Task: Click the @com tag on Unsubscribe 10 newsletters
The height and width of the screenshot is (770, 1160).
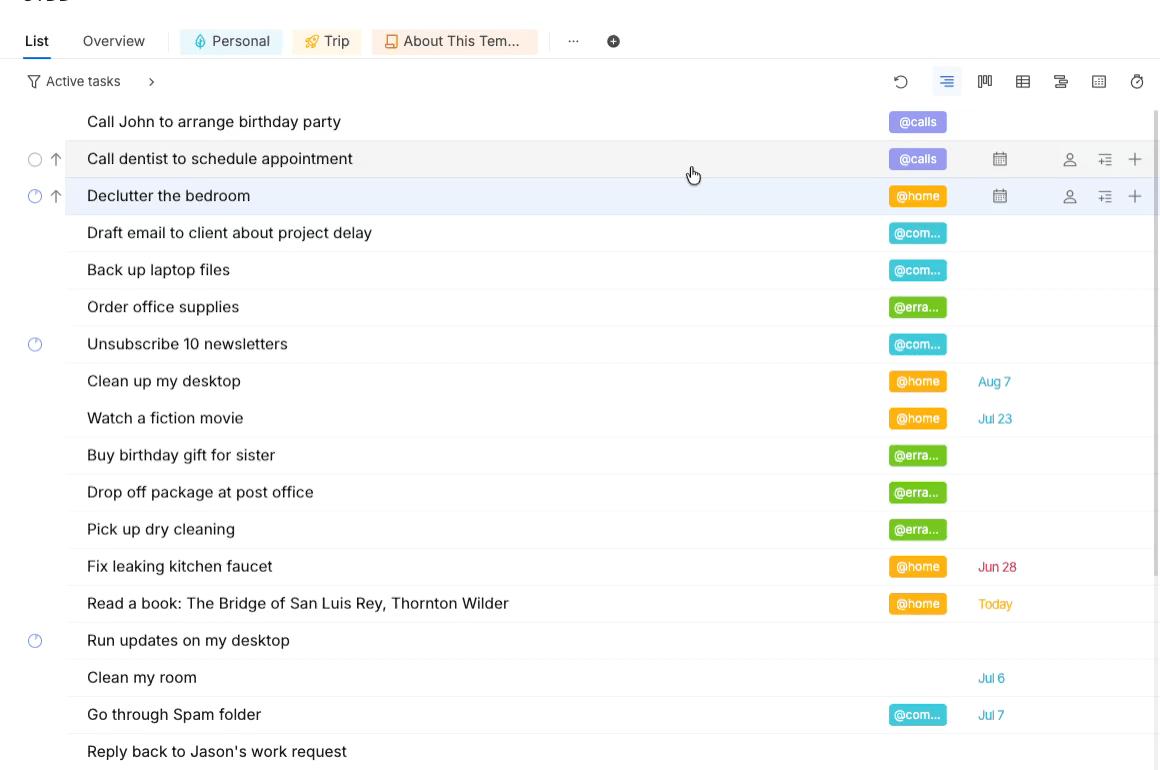Action: point(917,344)
